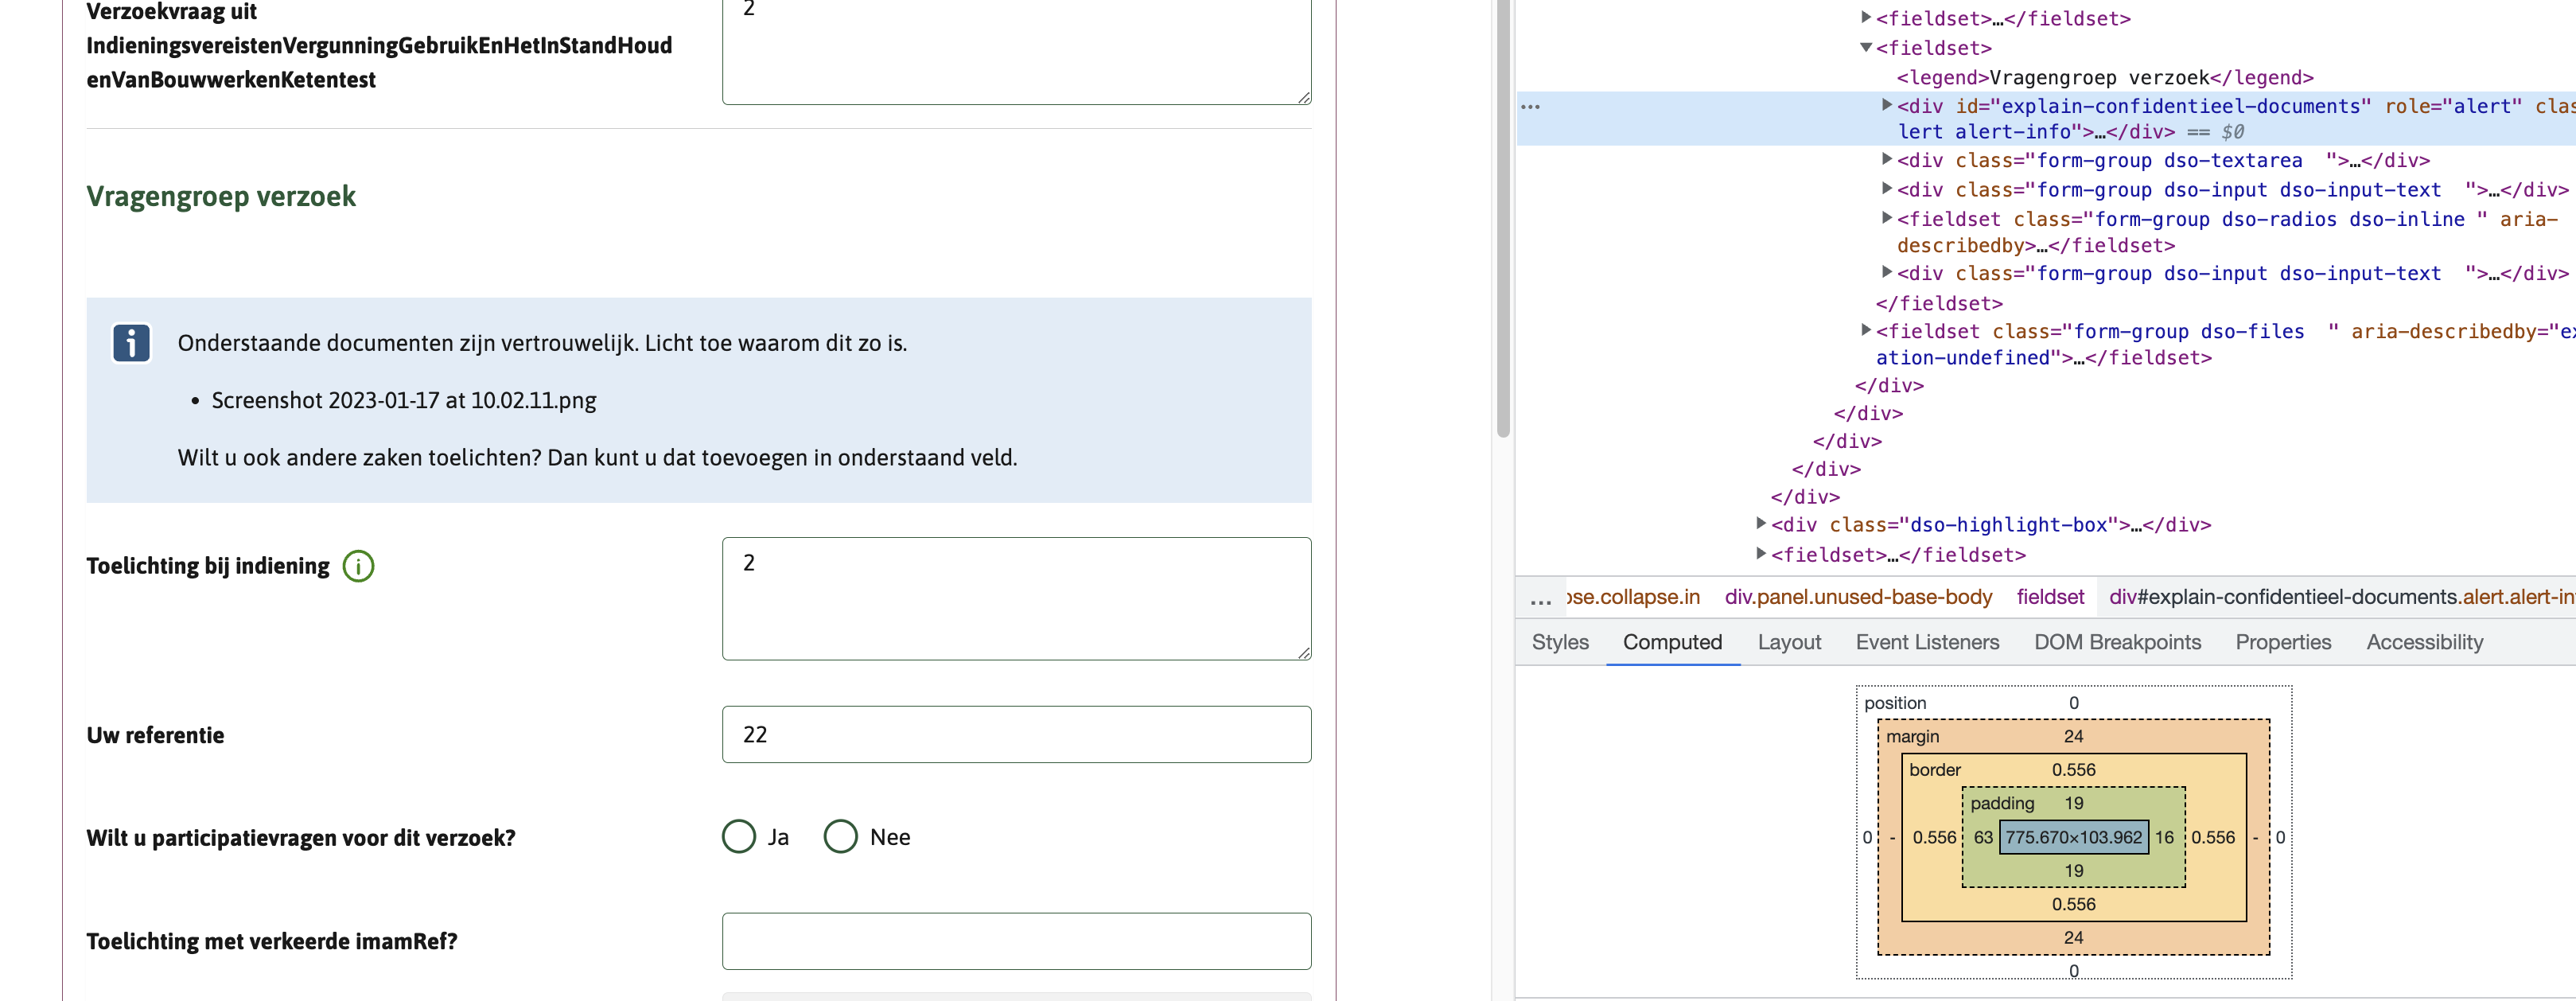Click the green info icon beside Toelichting bij indiening
Image resolution: width=2576 pixels, height=1001 pixels.
[x=358, y=566]
